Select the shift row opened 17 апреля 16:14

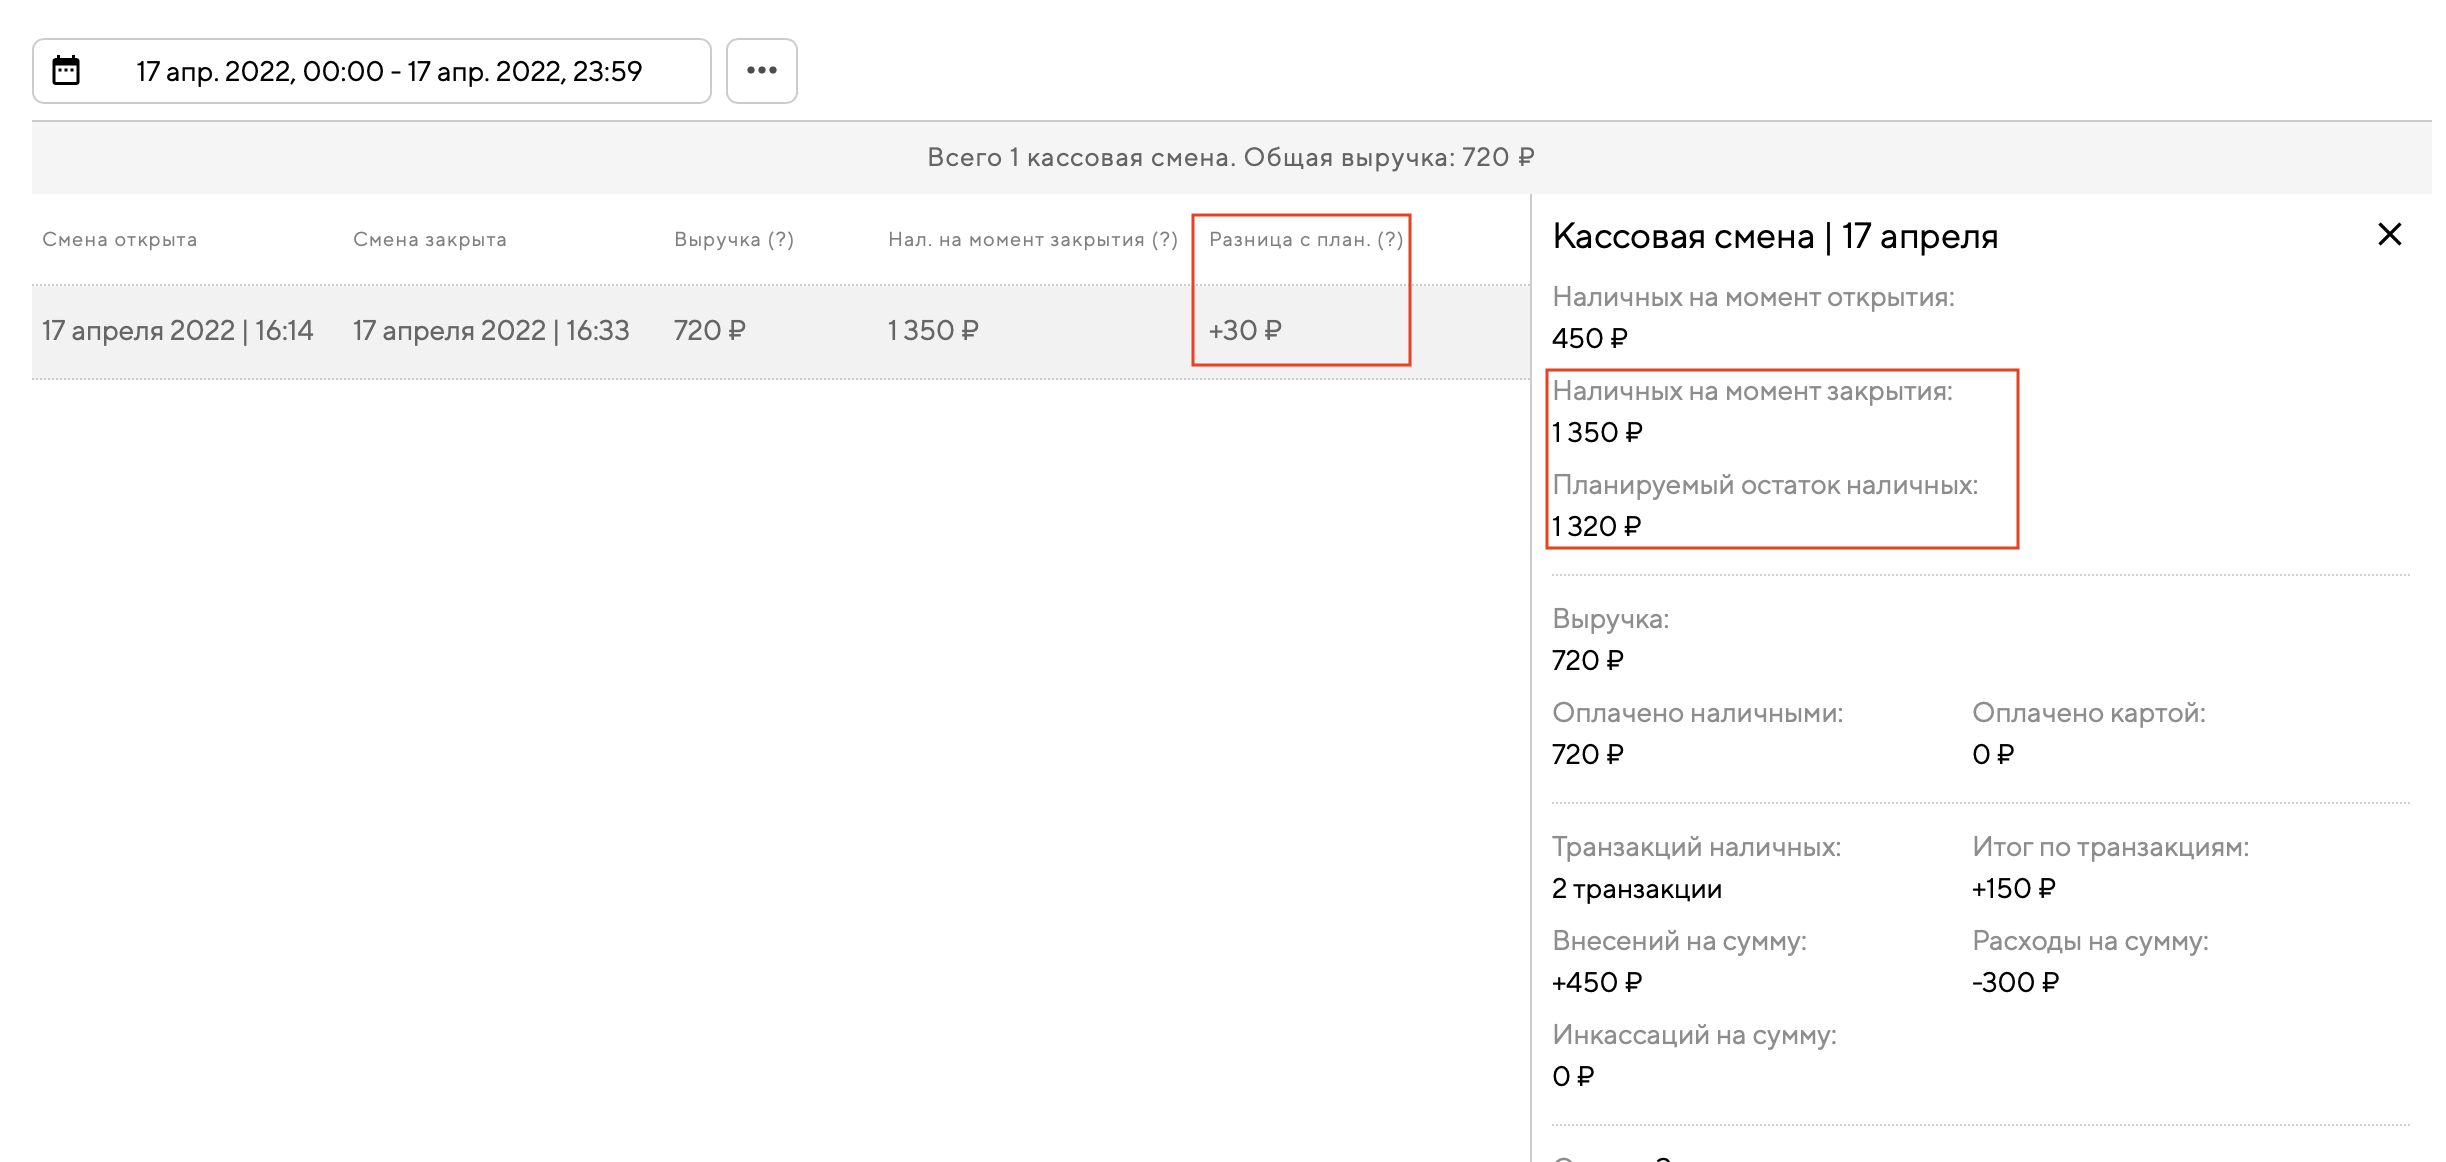tap(177, 331)
